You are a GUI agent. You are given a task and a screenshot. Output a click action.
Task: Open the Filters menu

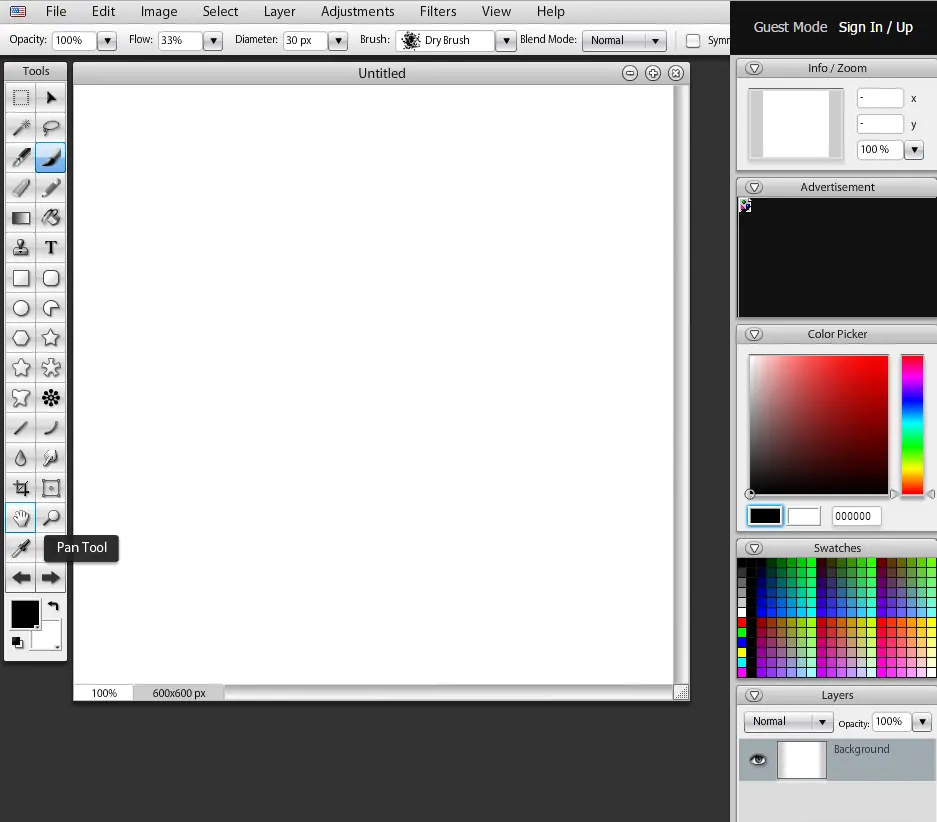438,12
